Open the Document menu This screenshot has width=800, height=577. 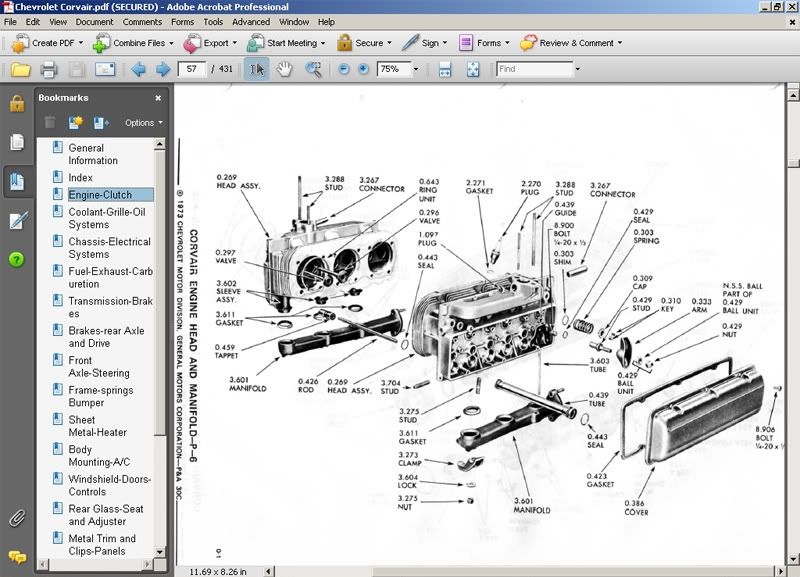tap(94, 22)
